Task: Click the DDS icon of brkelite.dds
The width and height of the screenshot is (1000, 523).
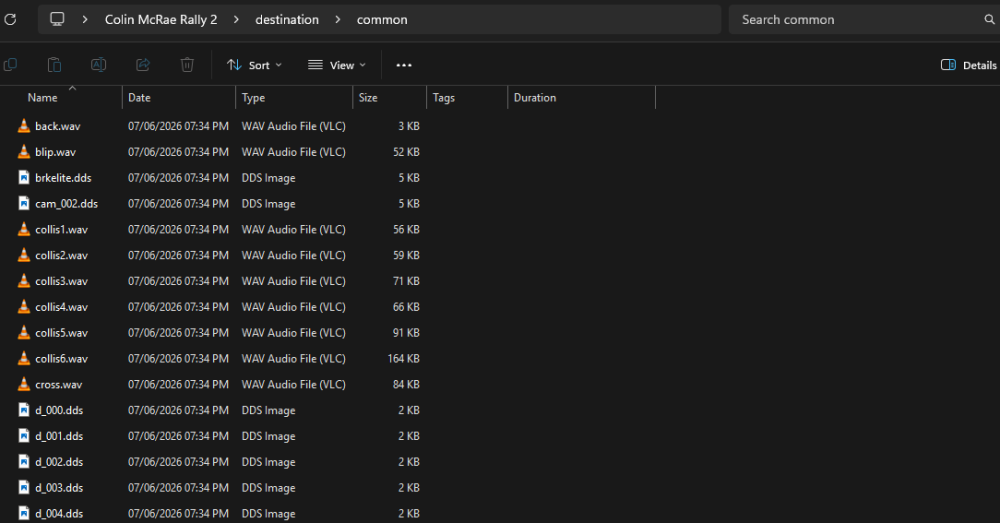Action: pyautogui.click(x=24, y=177)
